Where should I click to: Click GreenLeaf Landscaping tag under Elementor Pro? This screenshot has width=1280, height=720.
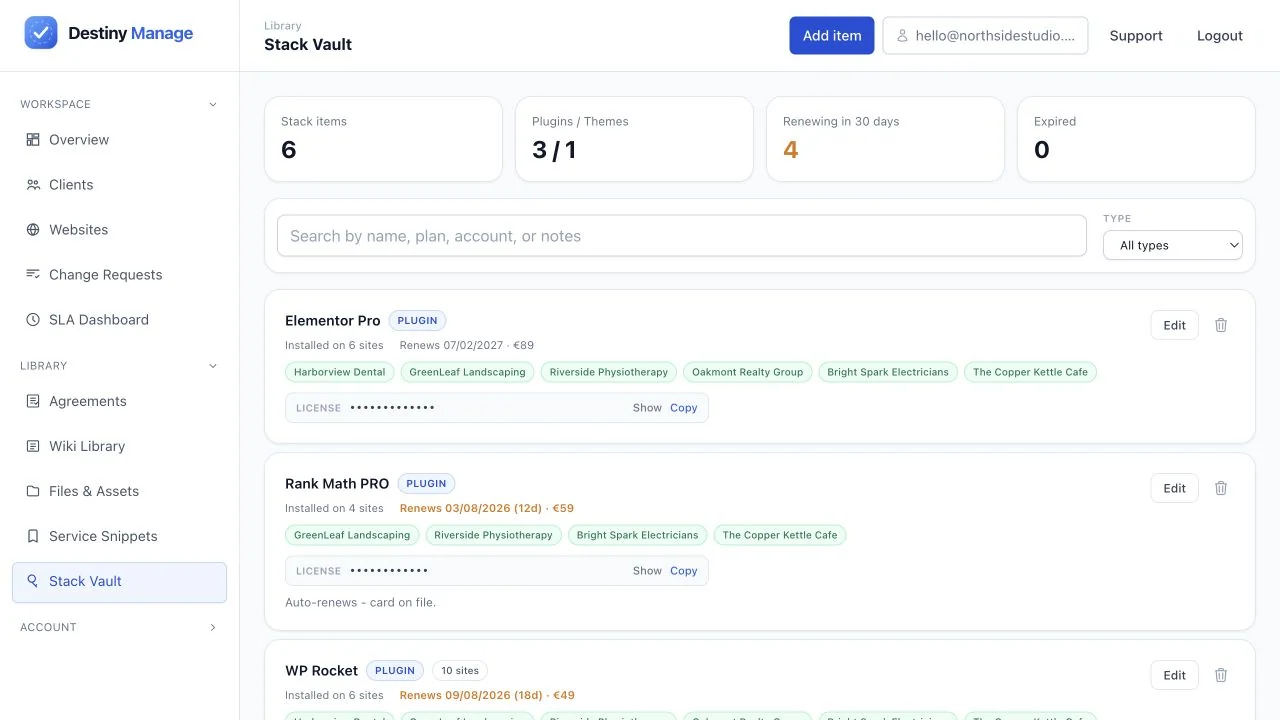point(468,372)
